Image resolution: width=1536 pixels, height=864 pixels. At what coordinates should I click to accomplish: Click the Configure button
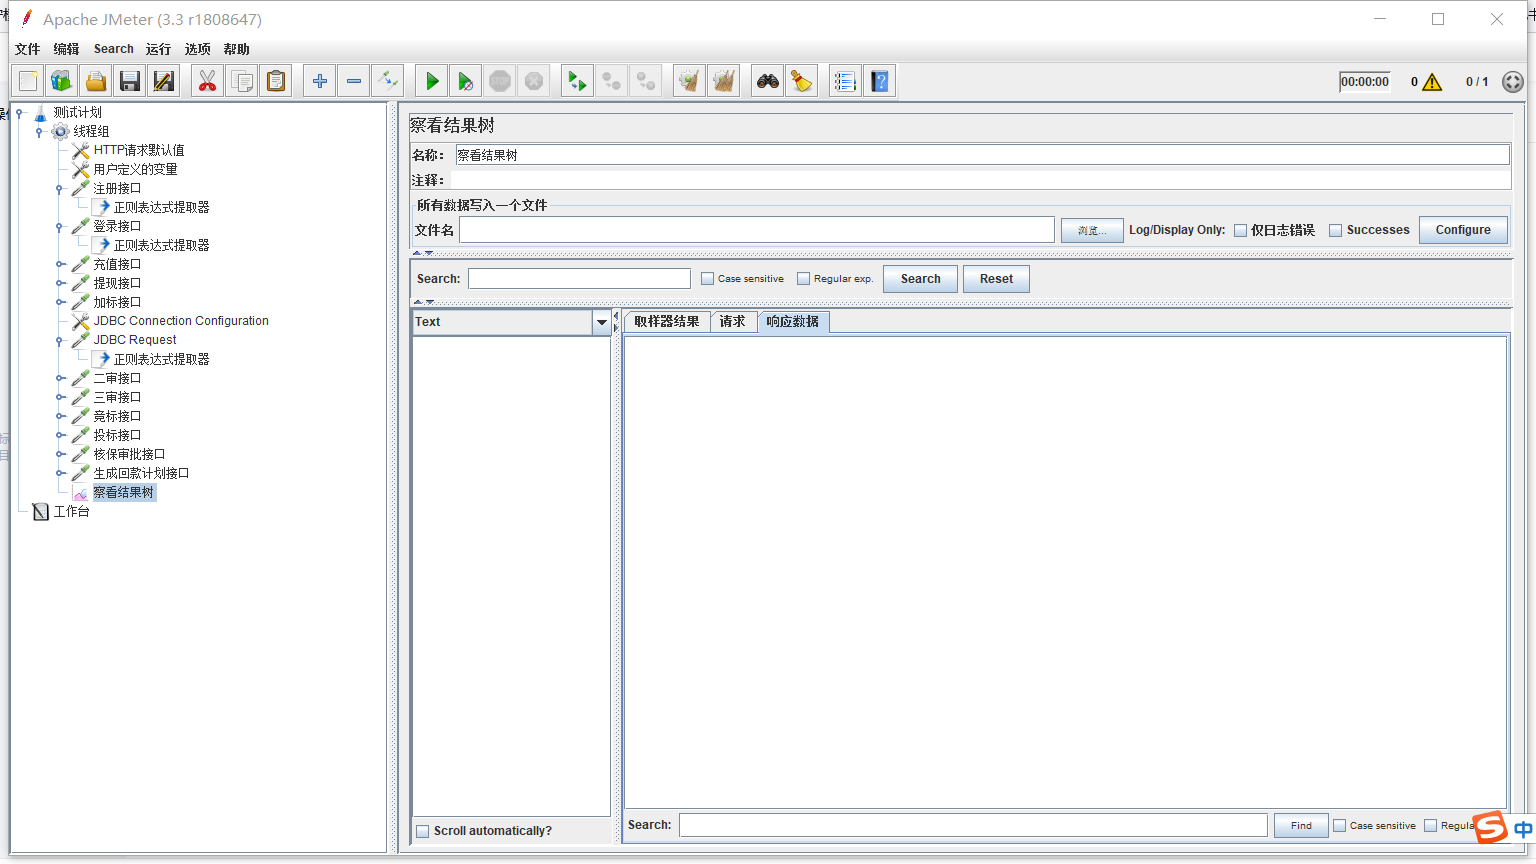coord(1463,230)
